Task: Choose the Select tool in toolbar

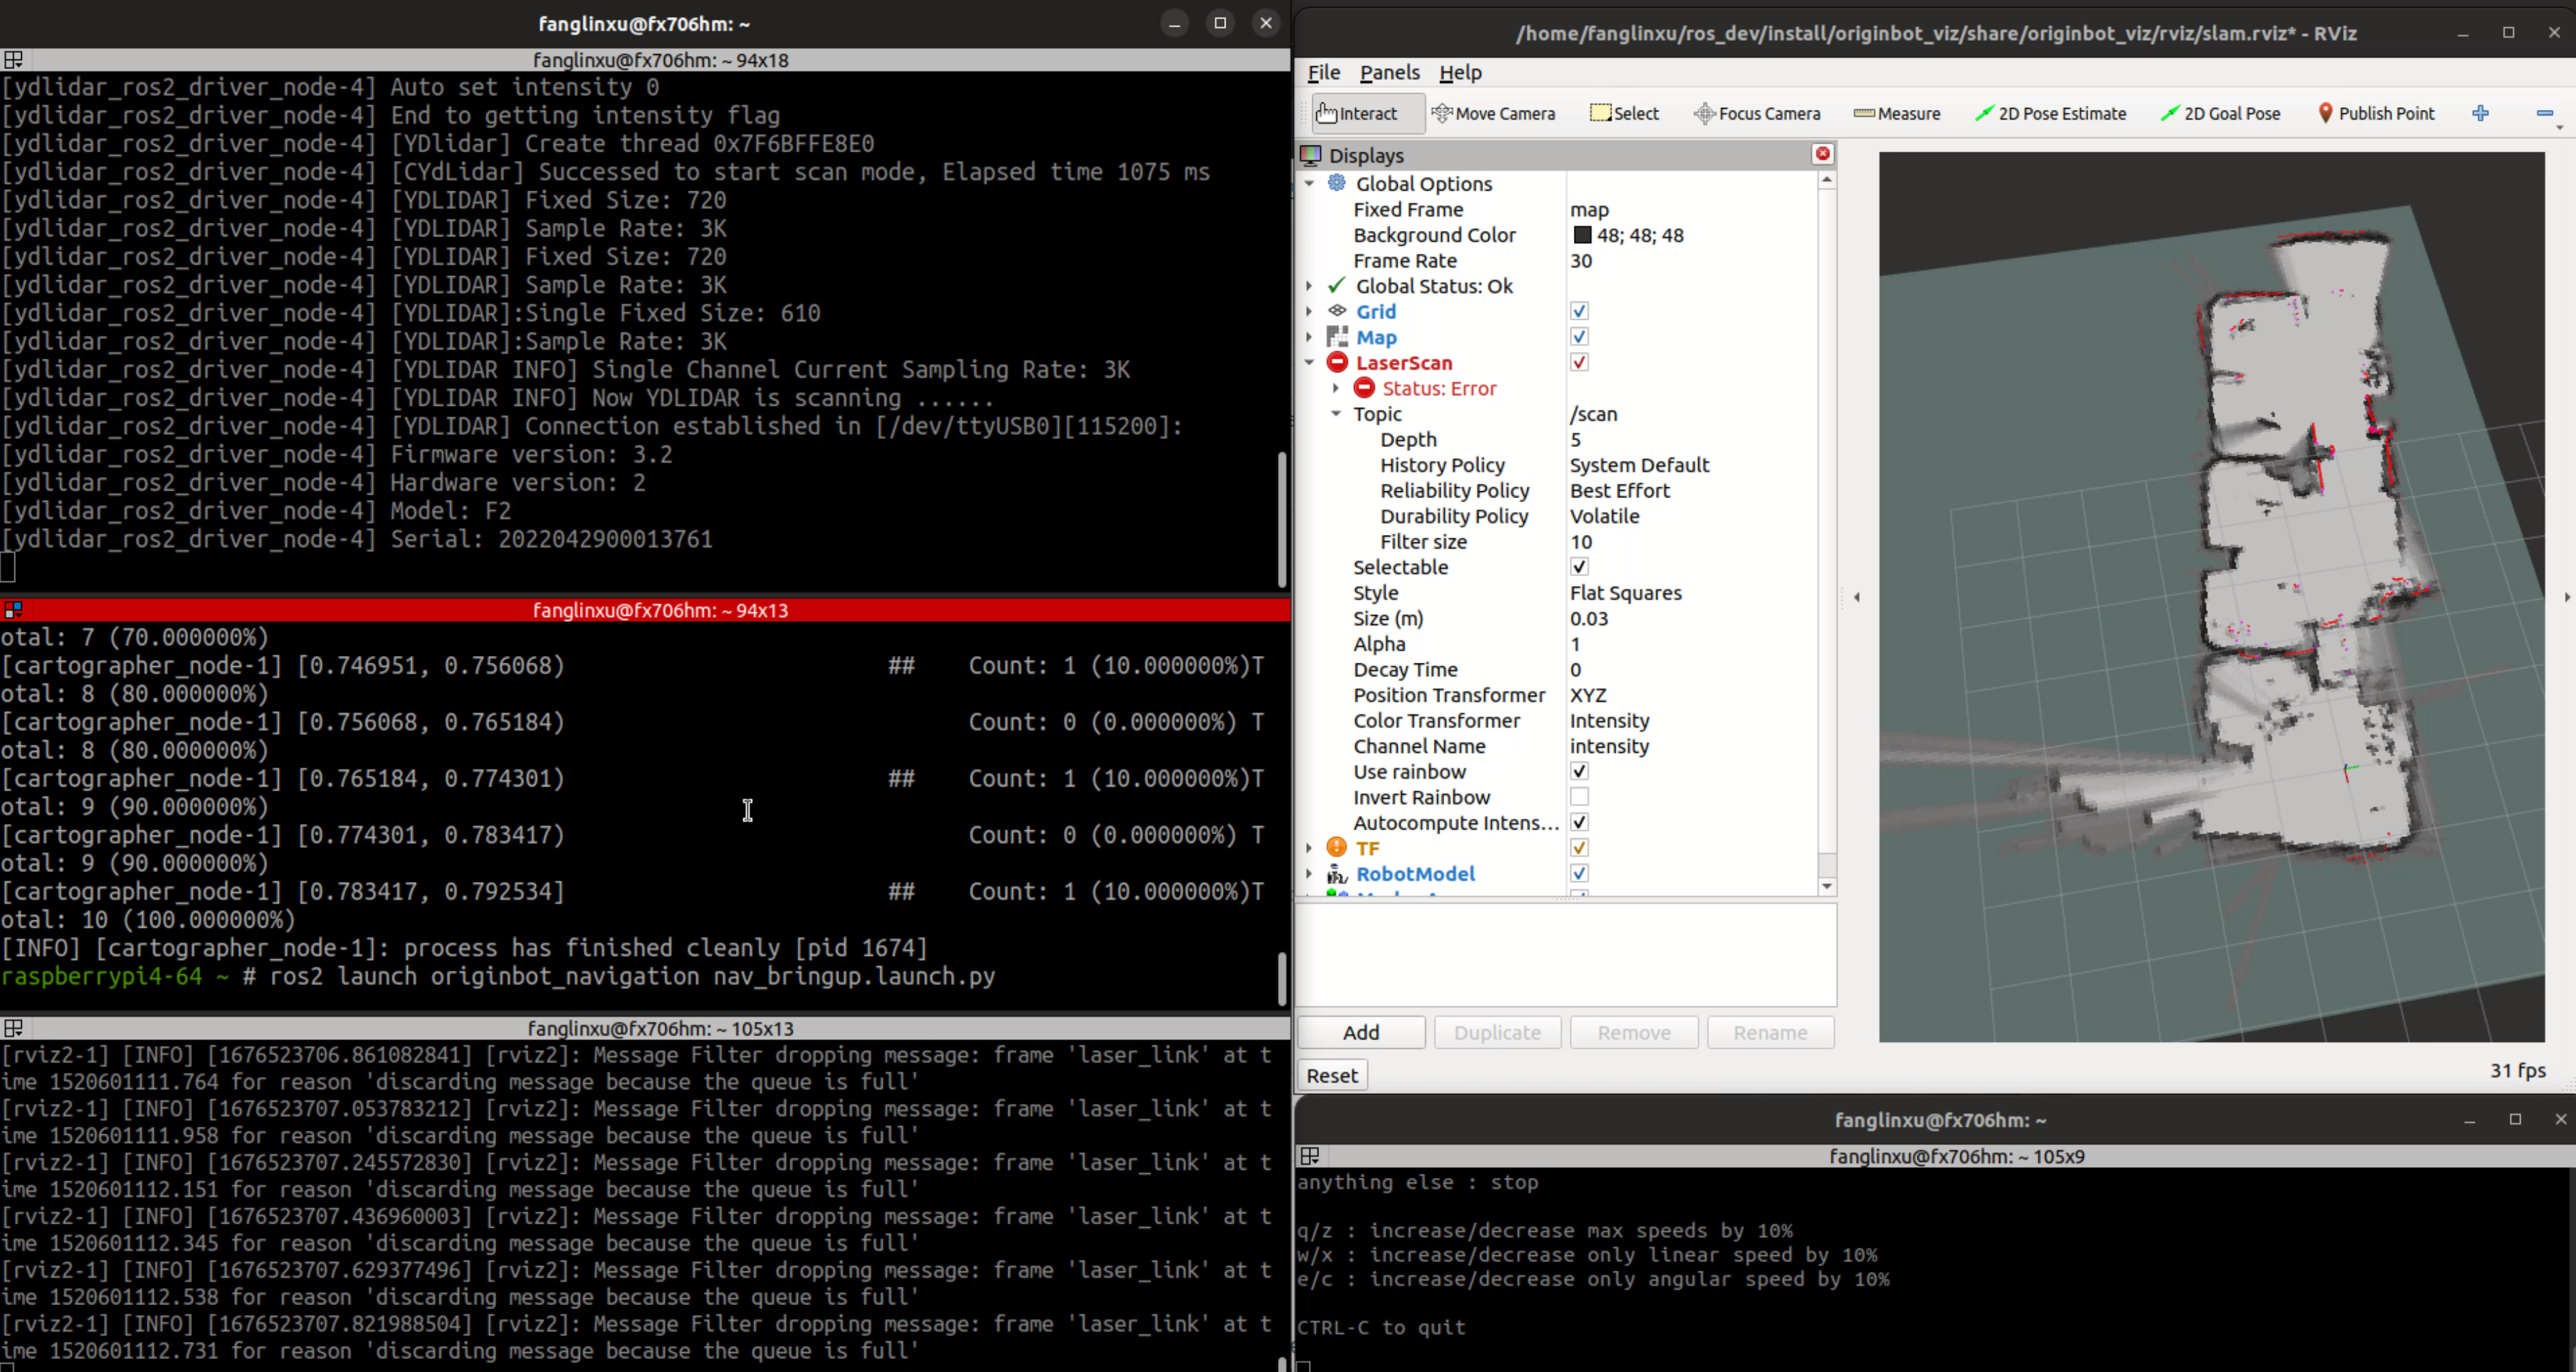Action: [1624, 113]
